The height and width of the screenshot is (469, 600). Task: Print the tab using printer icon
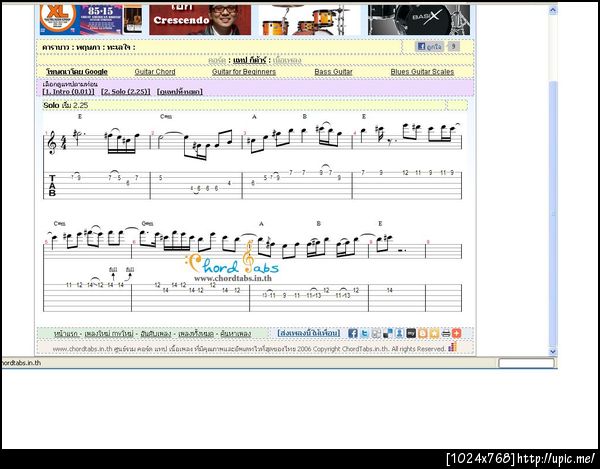pyautogui.click(x=445, y=333)
